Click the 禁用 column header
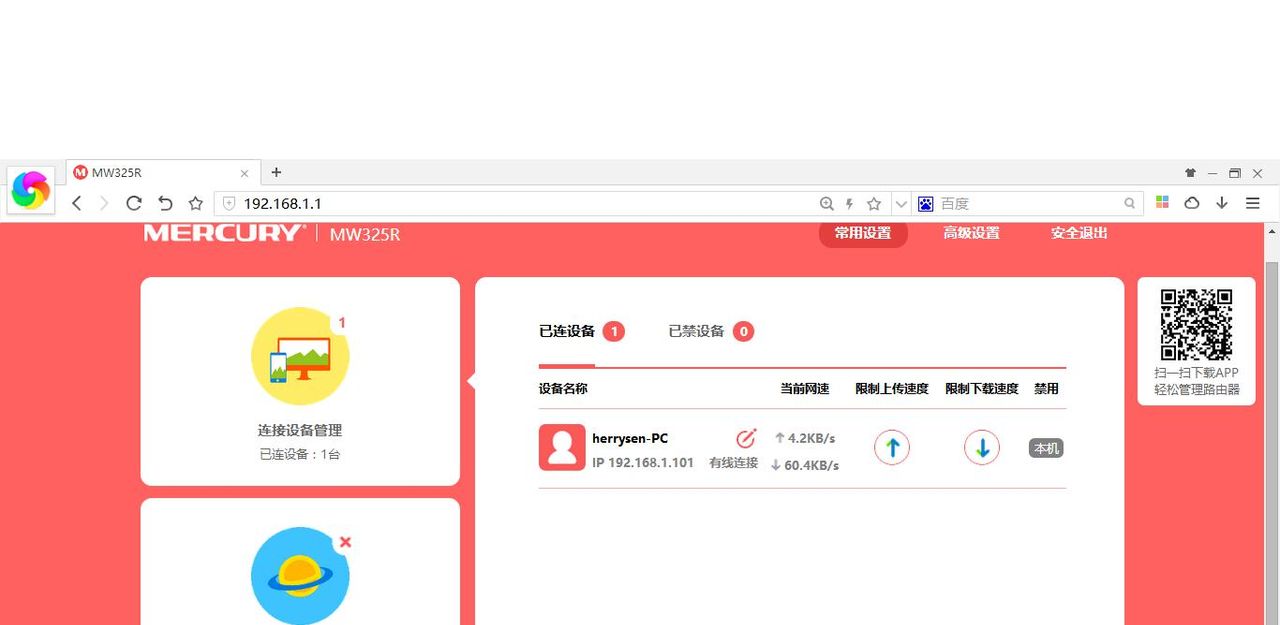 coord(1046,389)
